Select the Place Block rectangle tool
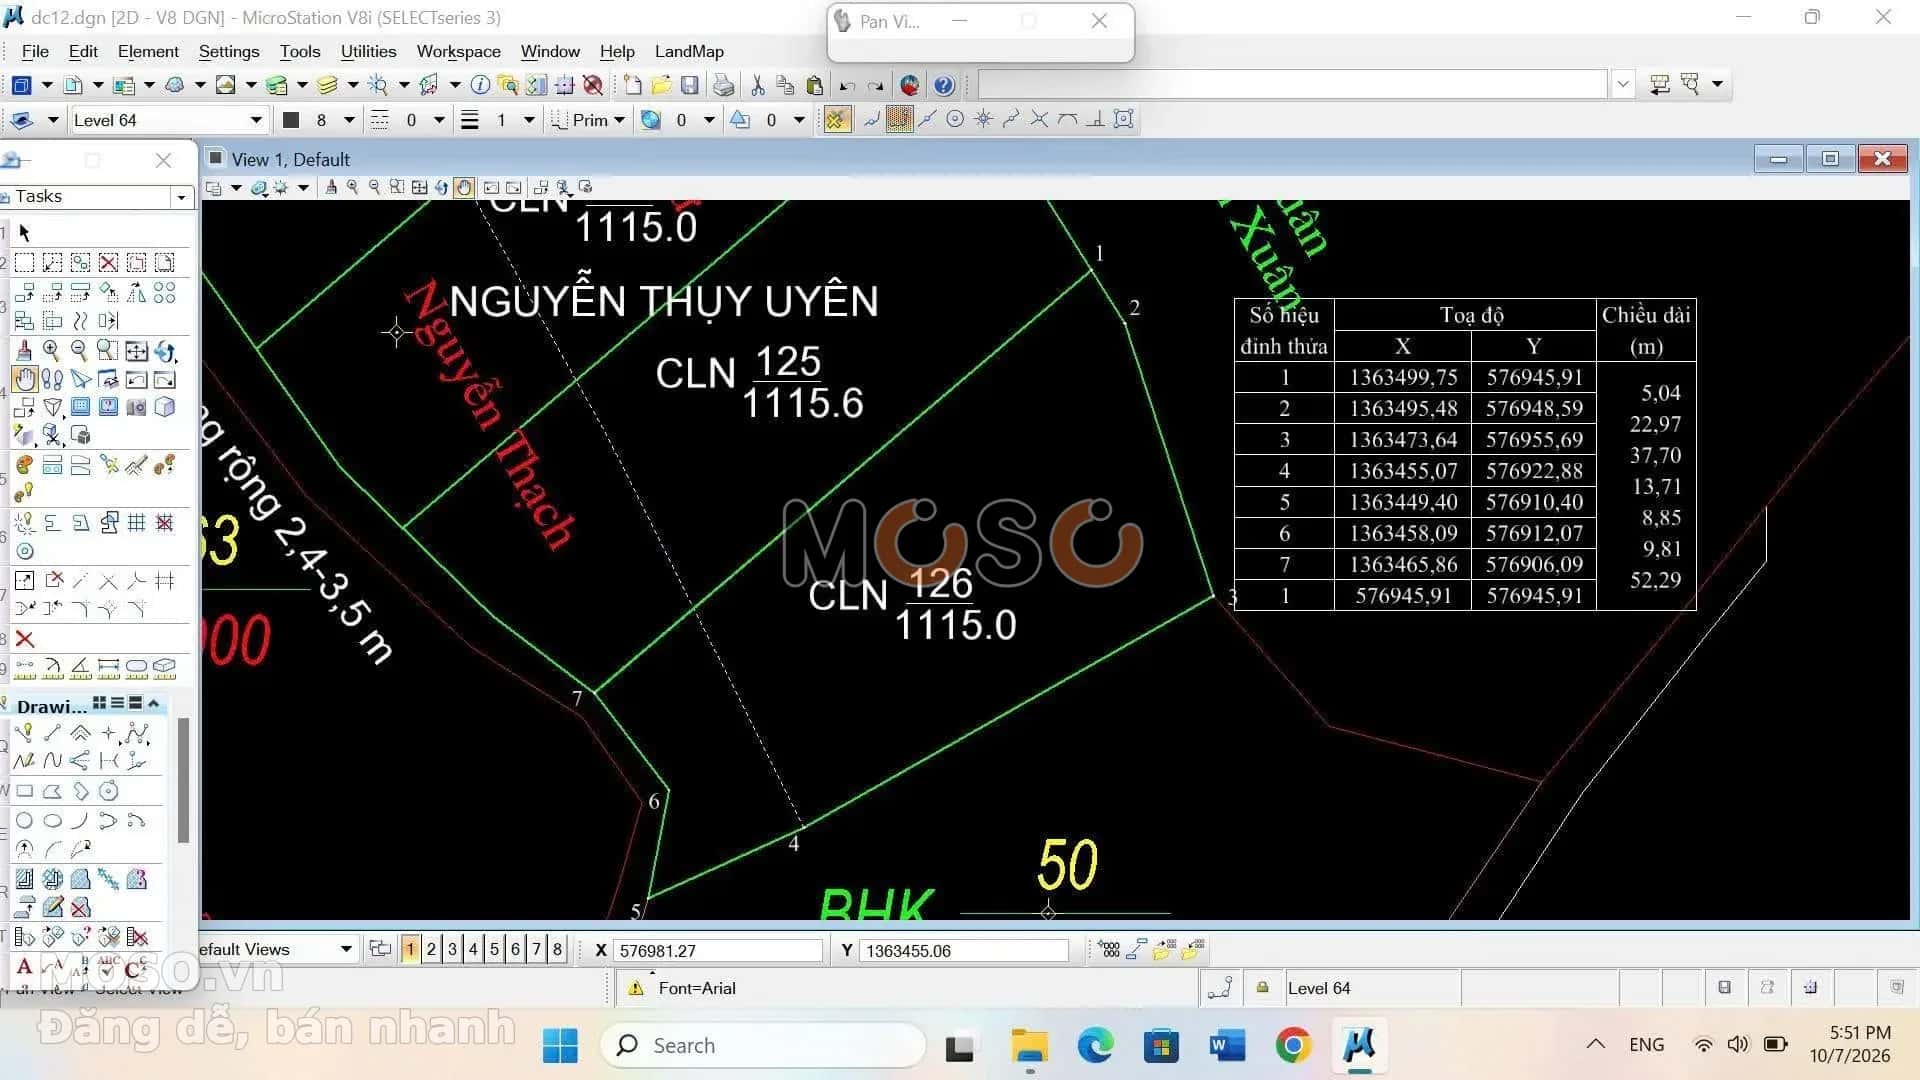 [24, 791]
